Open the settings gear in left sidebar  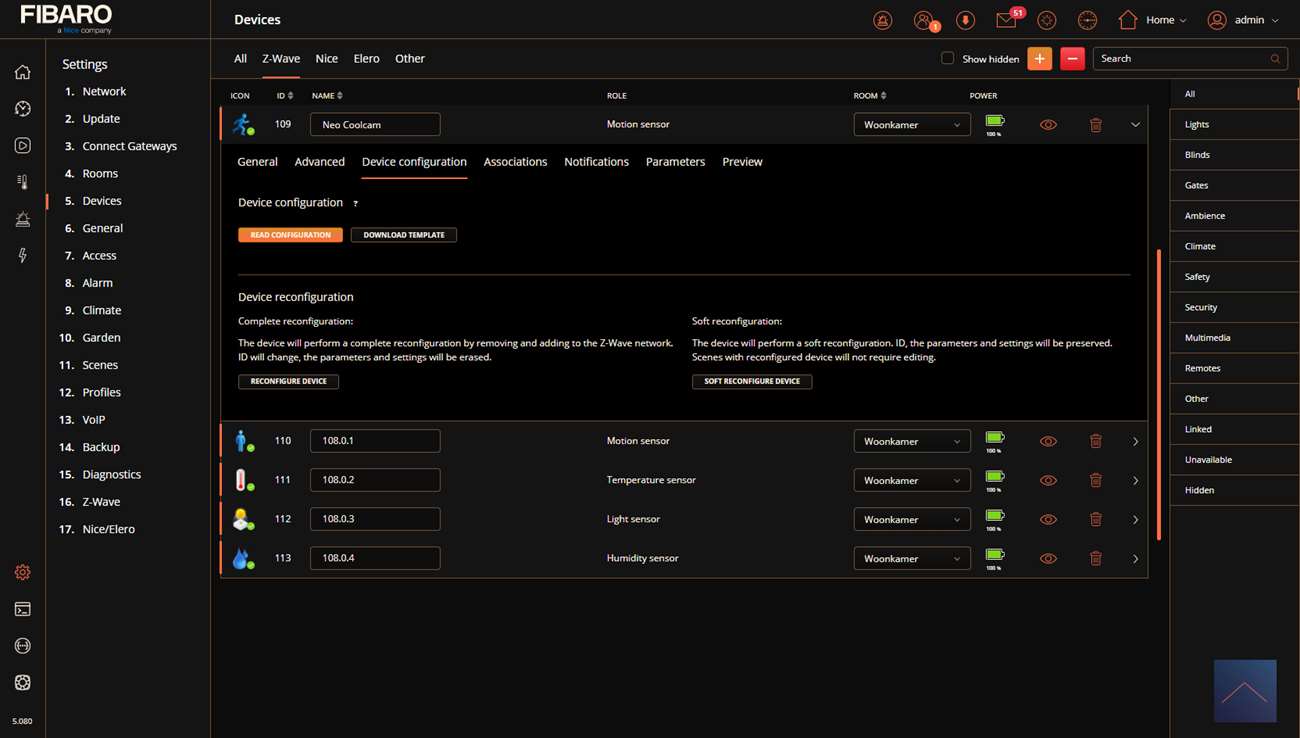22,572
